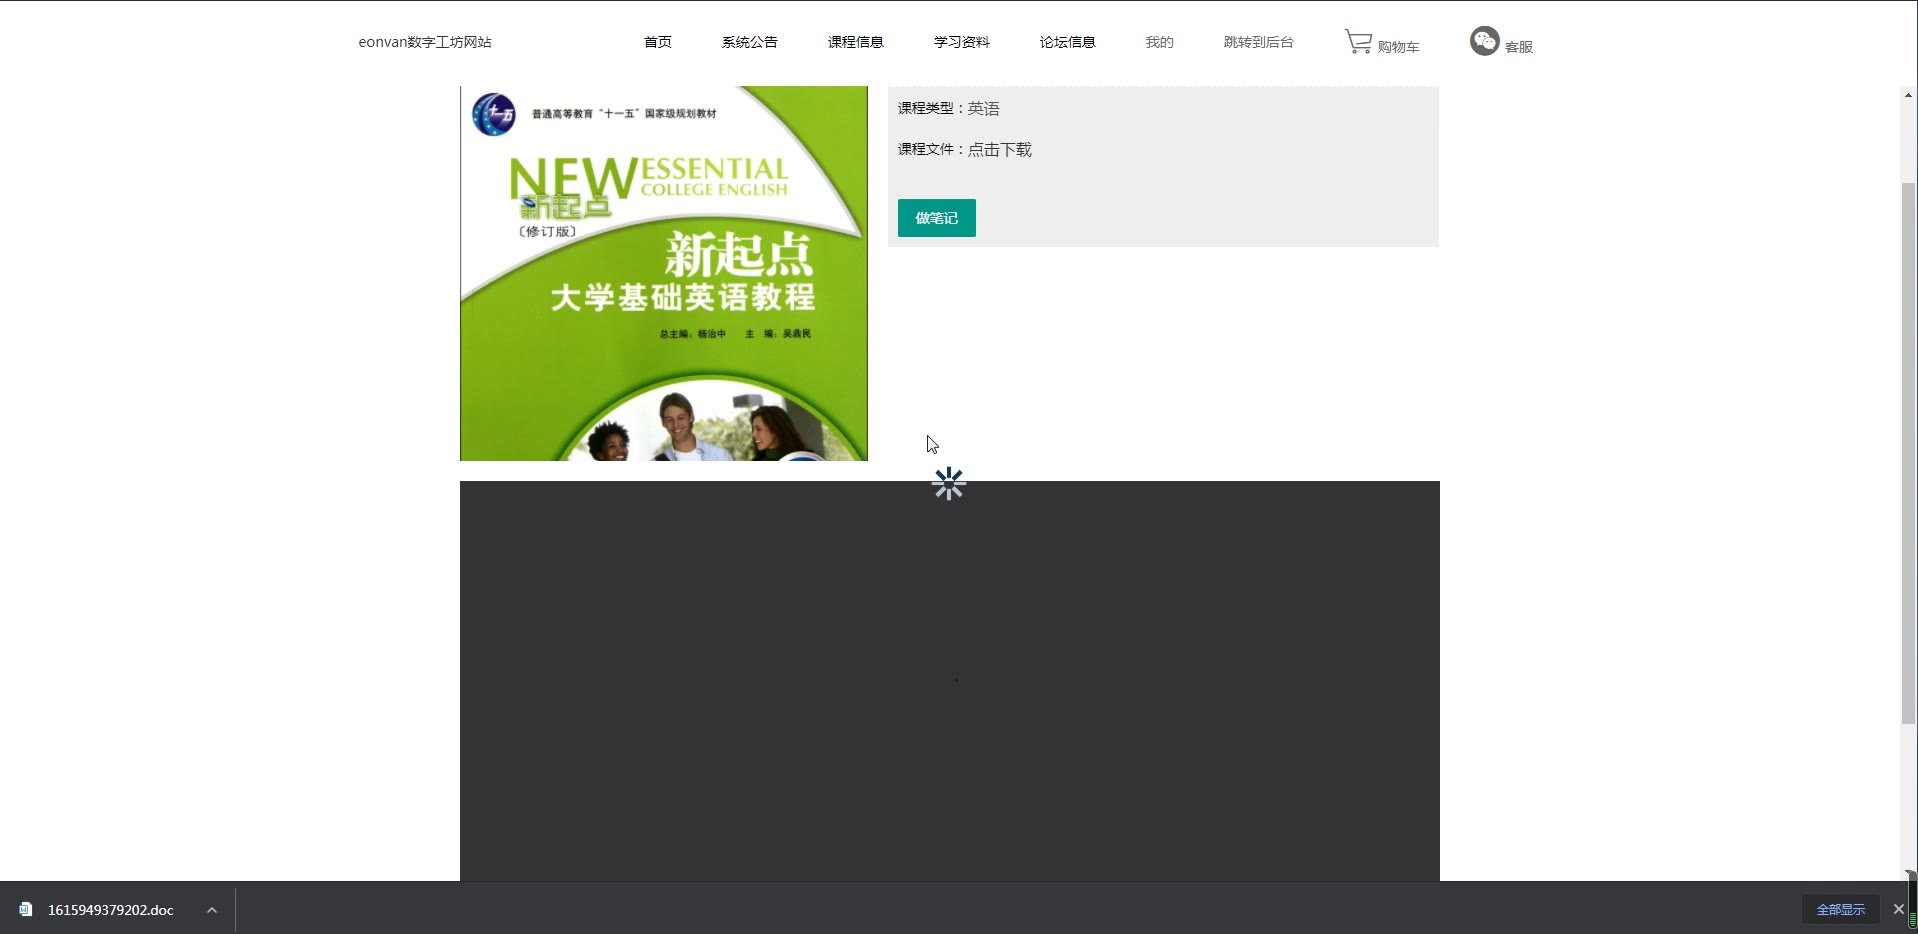
Task: Open the 首页 home page
Action: [x=657, y=42]
